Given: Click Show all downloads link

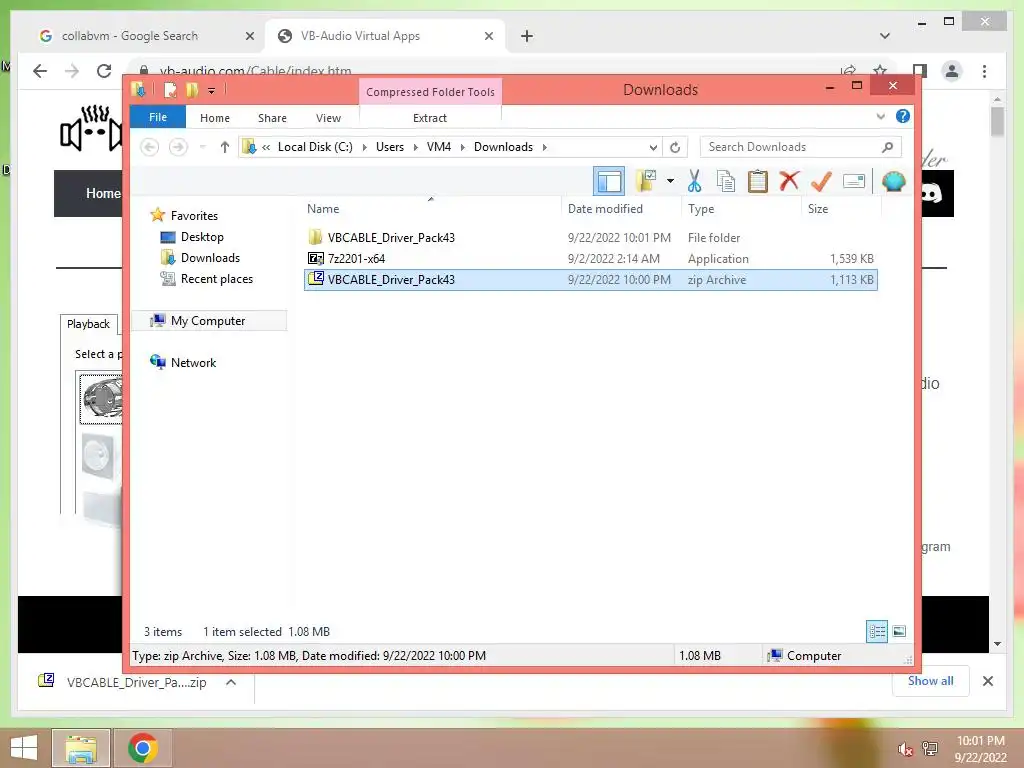Looking at the screenshot, I should [x=931, y=681].
